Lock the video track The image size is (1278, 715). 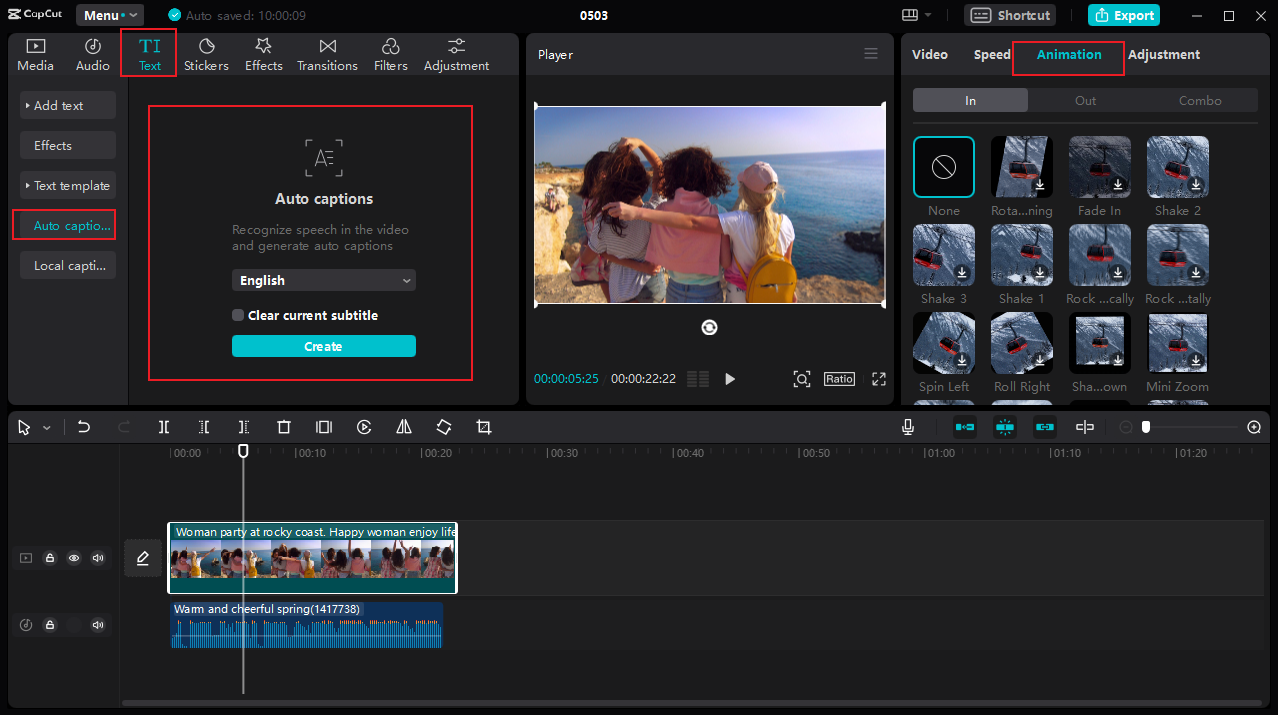[49, 558]
